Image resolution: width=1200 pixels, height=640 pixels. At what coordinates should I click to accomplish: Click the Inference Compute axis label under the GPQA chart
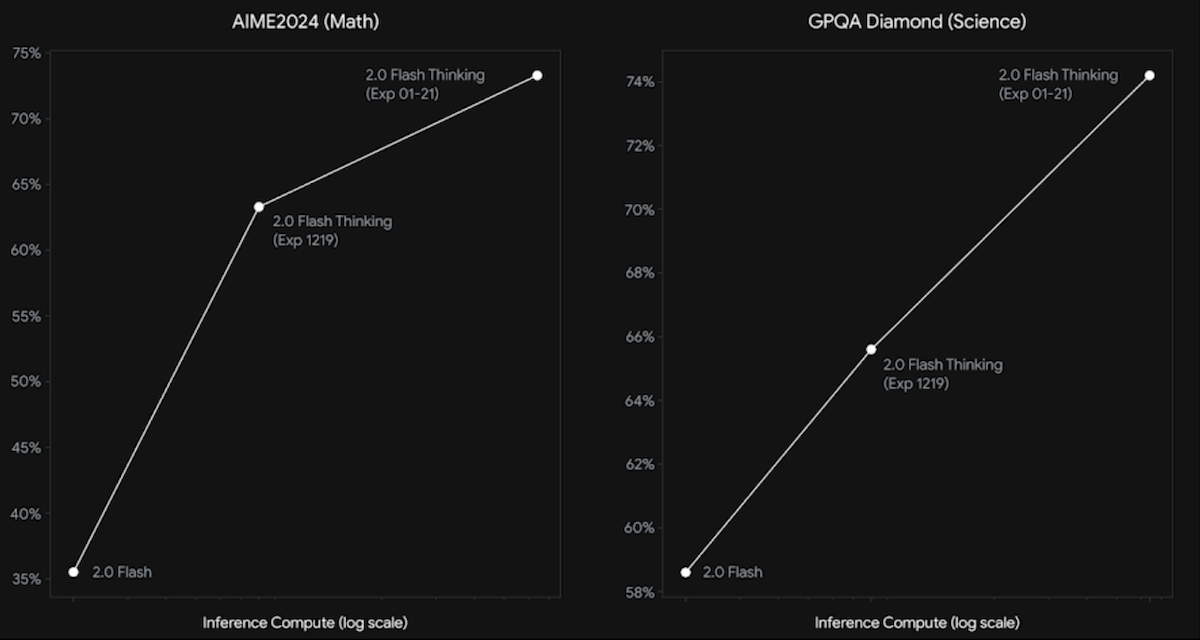pyautogui.click(x=917, y=623)
